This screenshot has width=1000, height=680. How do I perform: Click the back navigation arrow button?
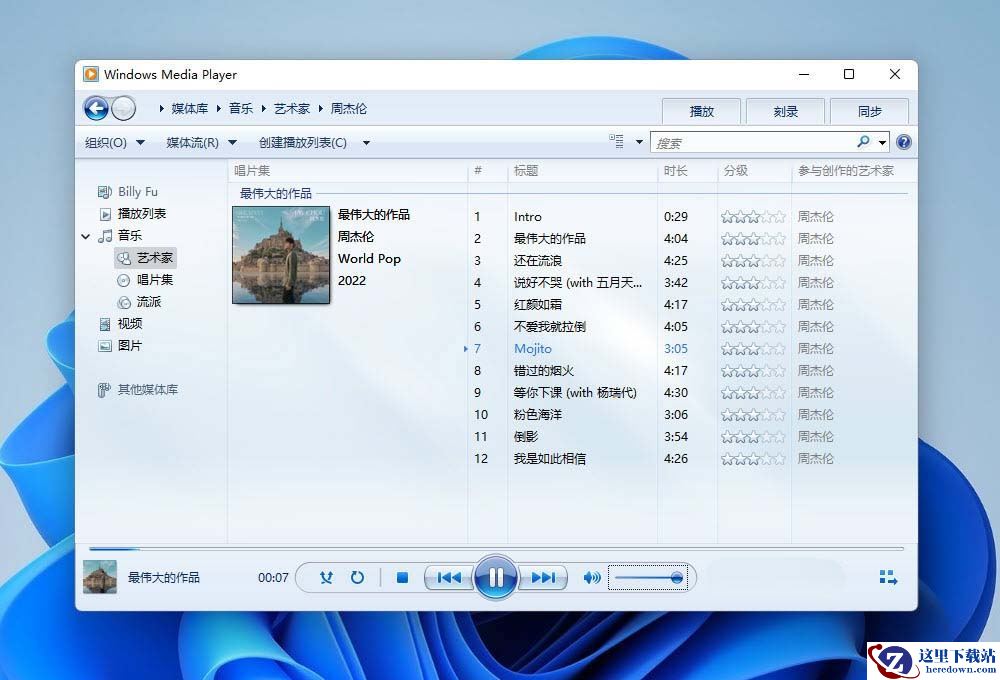[96, 108]
